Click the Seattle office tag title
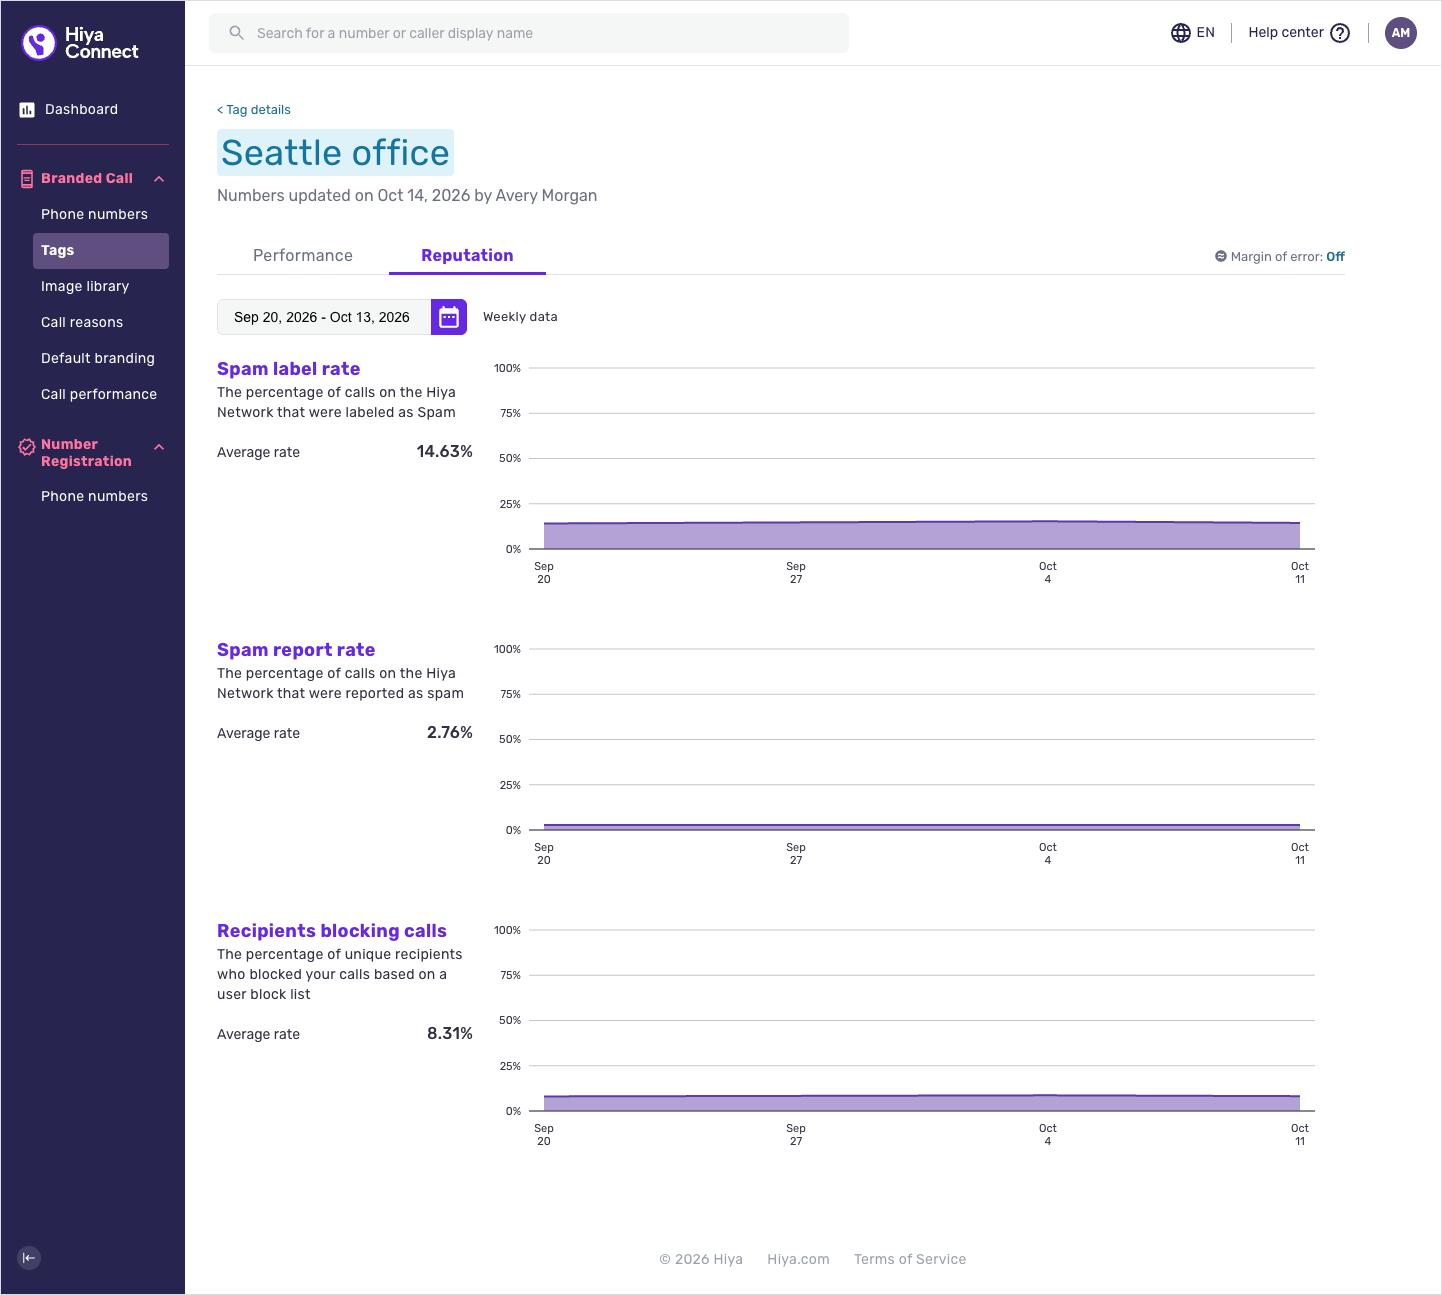The width and height of the screenshot is (1442, 1295). coord(335,153)
